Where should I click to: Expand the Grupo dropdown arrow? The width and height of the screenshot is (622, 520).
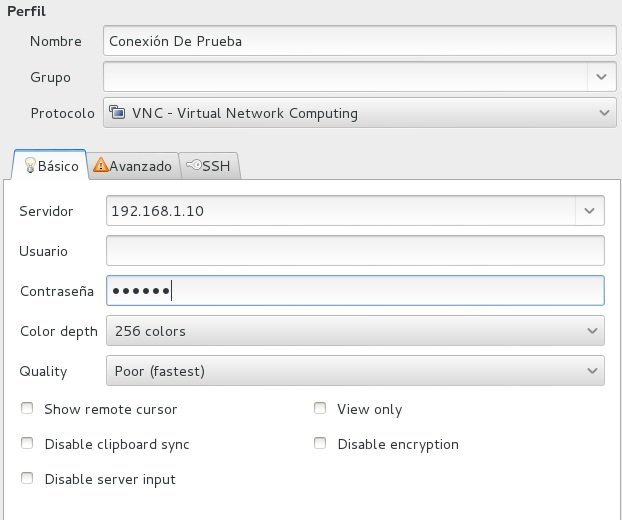[600, 76]
